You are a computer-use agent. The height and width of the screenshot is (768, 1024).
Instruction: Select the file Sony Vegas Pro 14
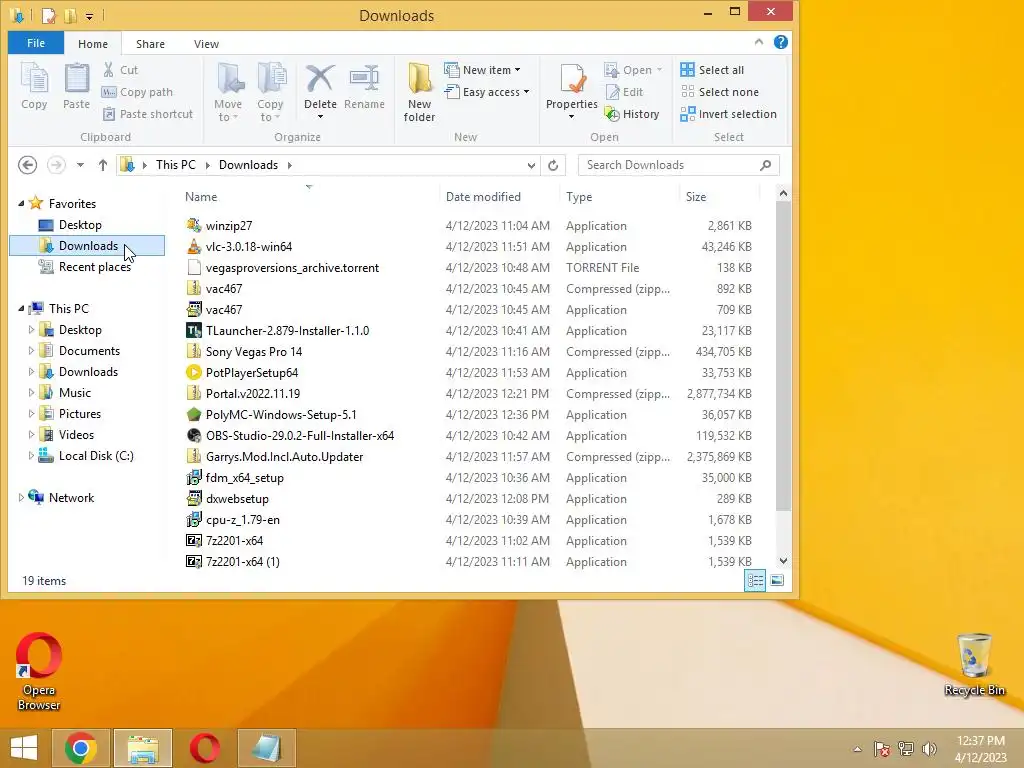point(254,352)
